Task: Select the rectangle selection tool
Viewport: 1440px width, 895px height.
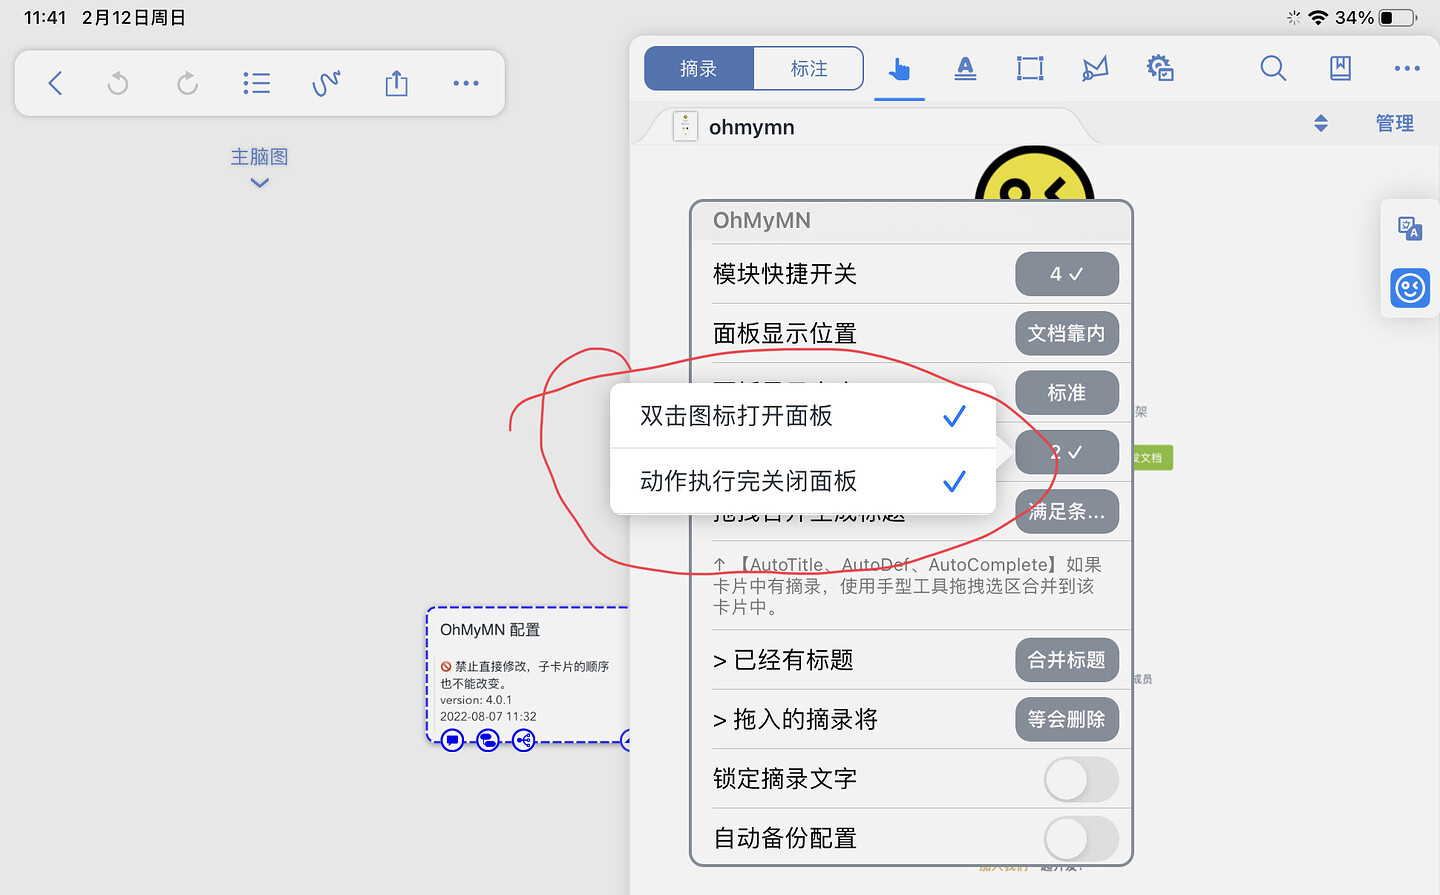Action: pyautogui.click(x=1030, y=68)
